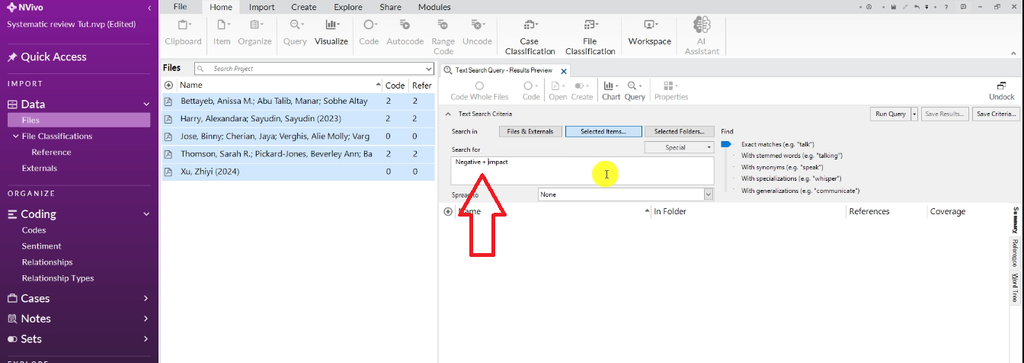Image resolution: width=1024 pixels, height=363 pixels.
Task: Click the NVivo logo in sidebar
Action: click(11, 8)
